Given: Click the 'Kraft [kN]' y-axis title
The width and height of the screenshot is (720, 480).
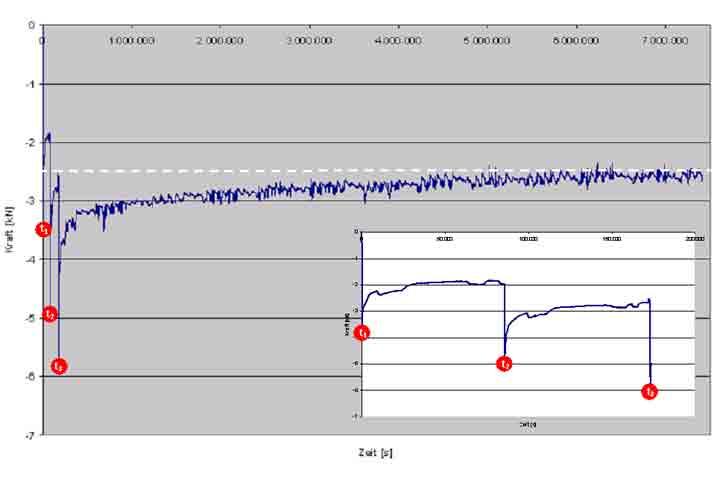Looking at the screenshot, I should 10,229.
